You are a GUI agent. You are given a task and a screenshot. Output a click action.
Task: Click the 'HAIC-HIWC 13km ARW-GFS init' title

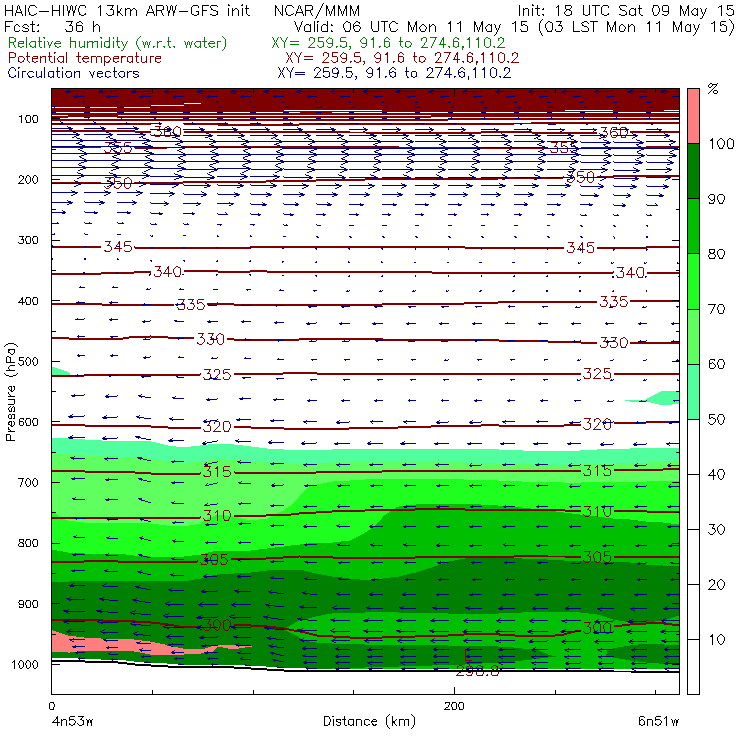(127, 10)
